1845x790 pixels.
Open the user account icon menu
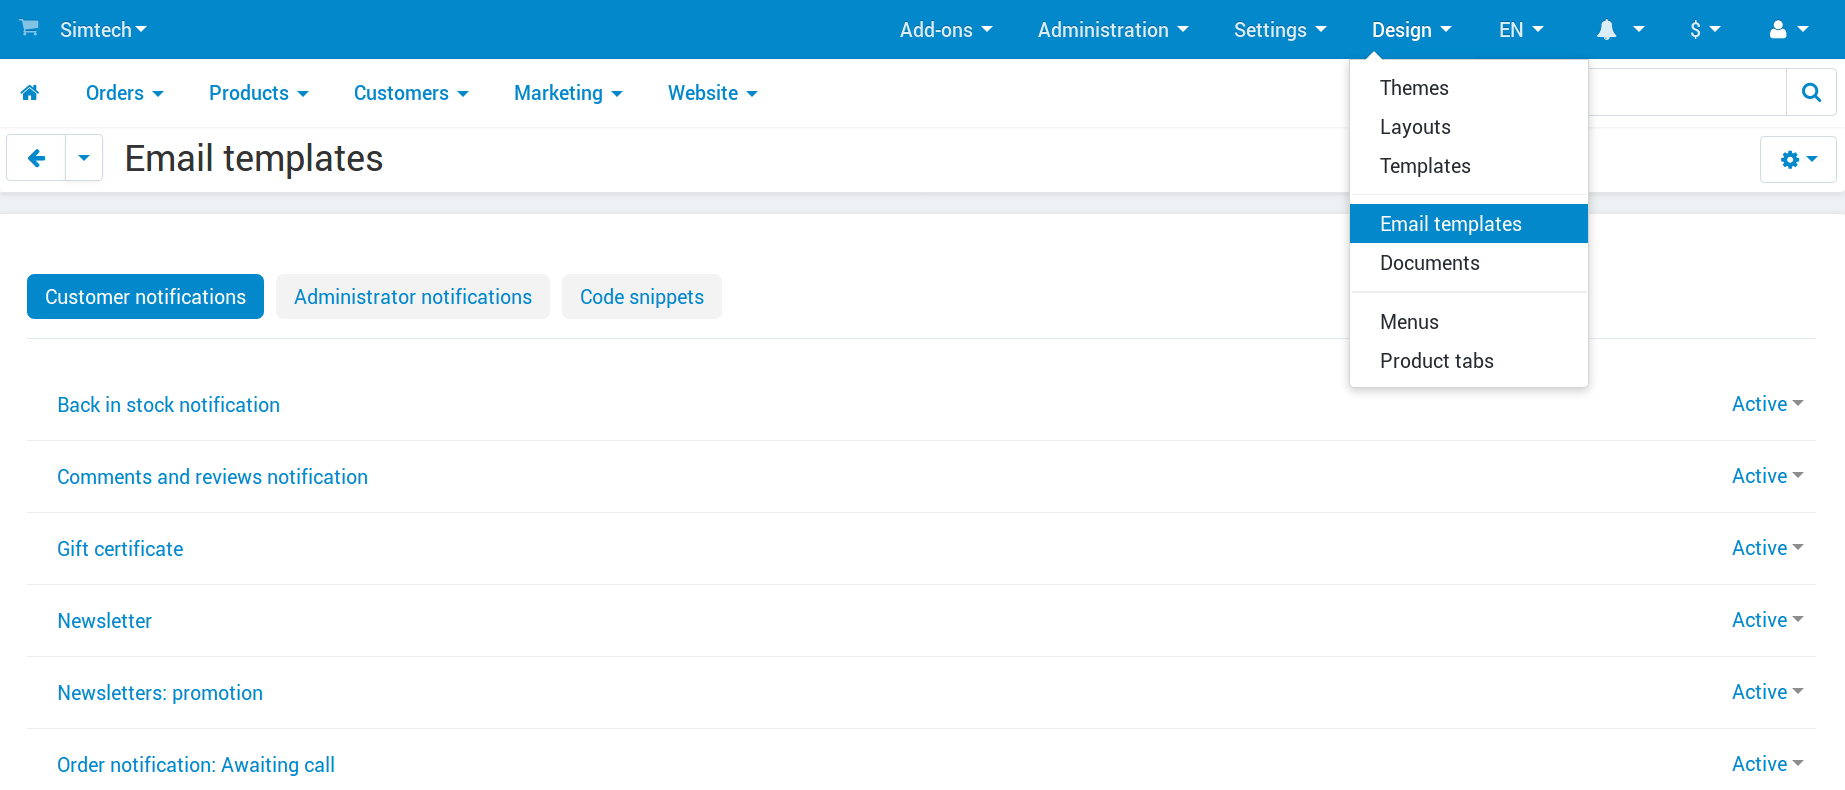pos(1789,30)
